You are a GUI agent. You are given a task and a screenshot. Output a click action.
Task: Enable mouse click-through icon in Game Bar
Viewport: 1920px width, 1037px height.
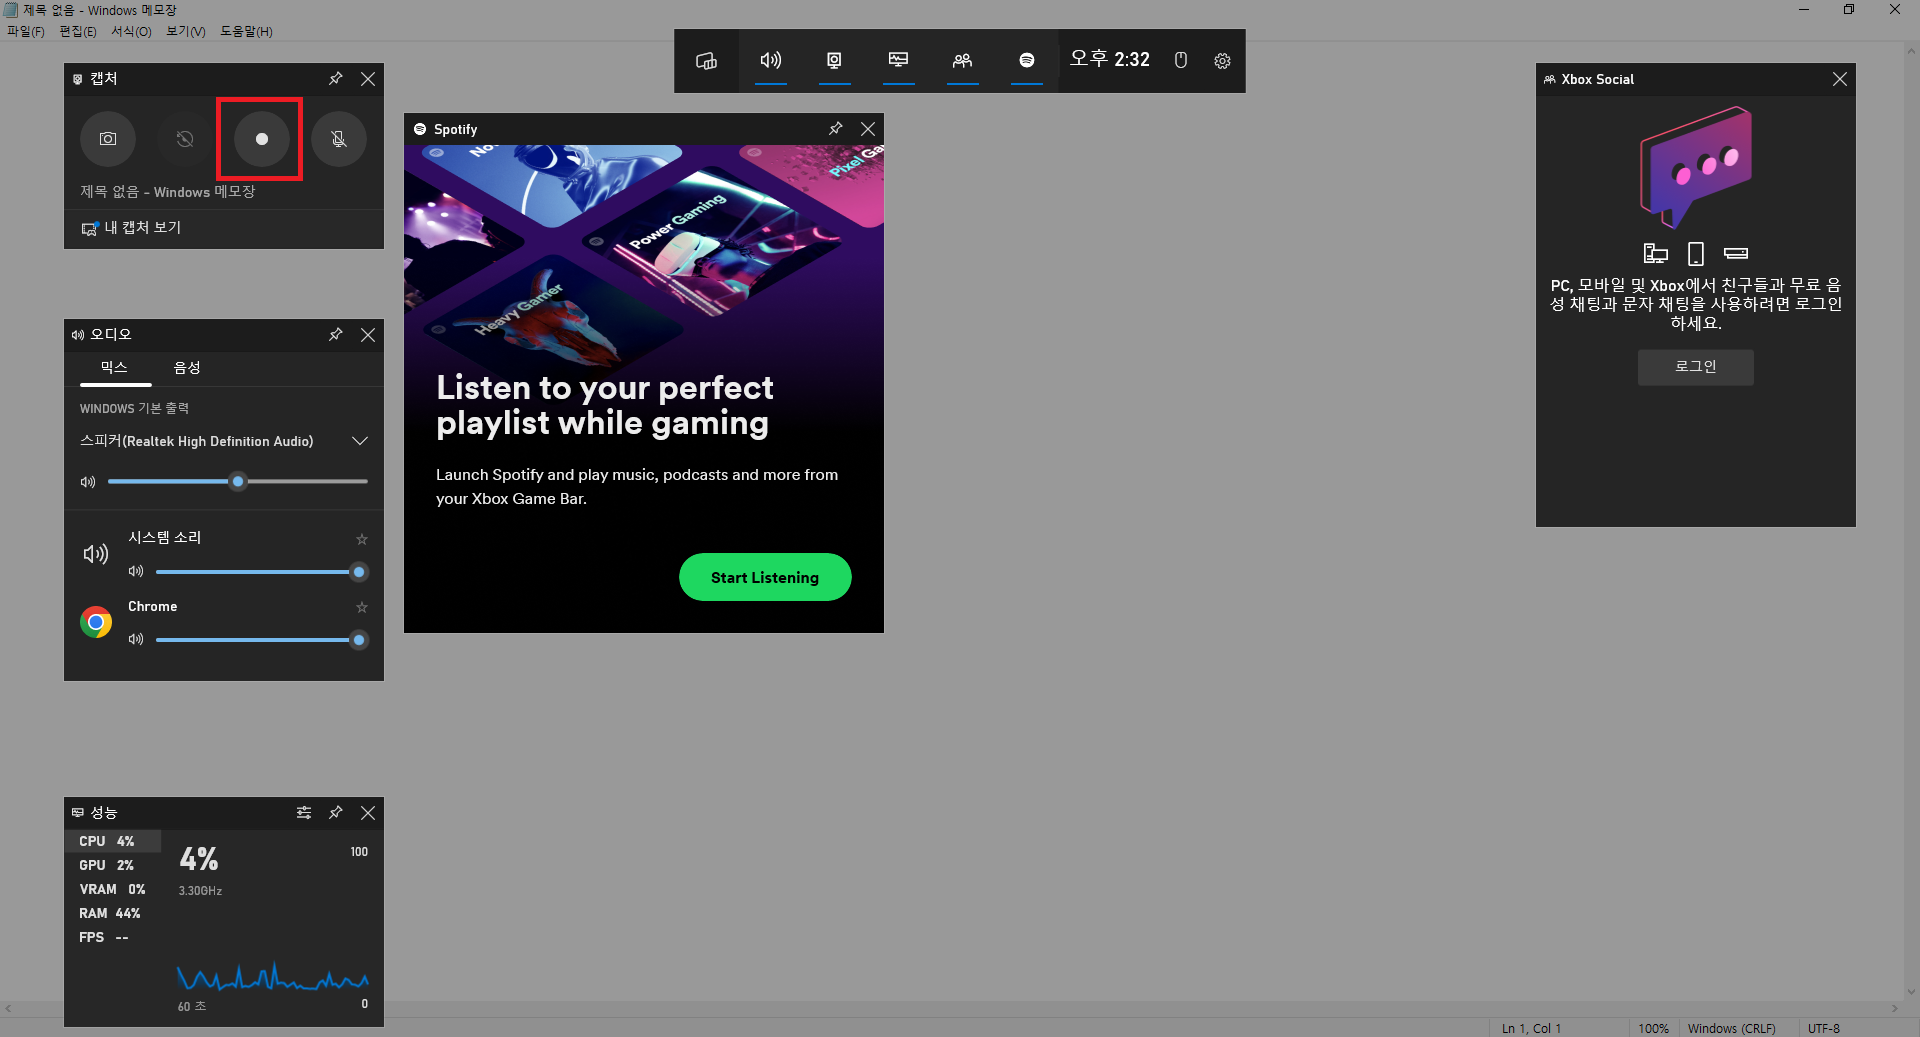click(x=1180, y=61)
